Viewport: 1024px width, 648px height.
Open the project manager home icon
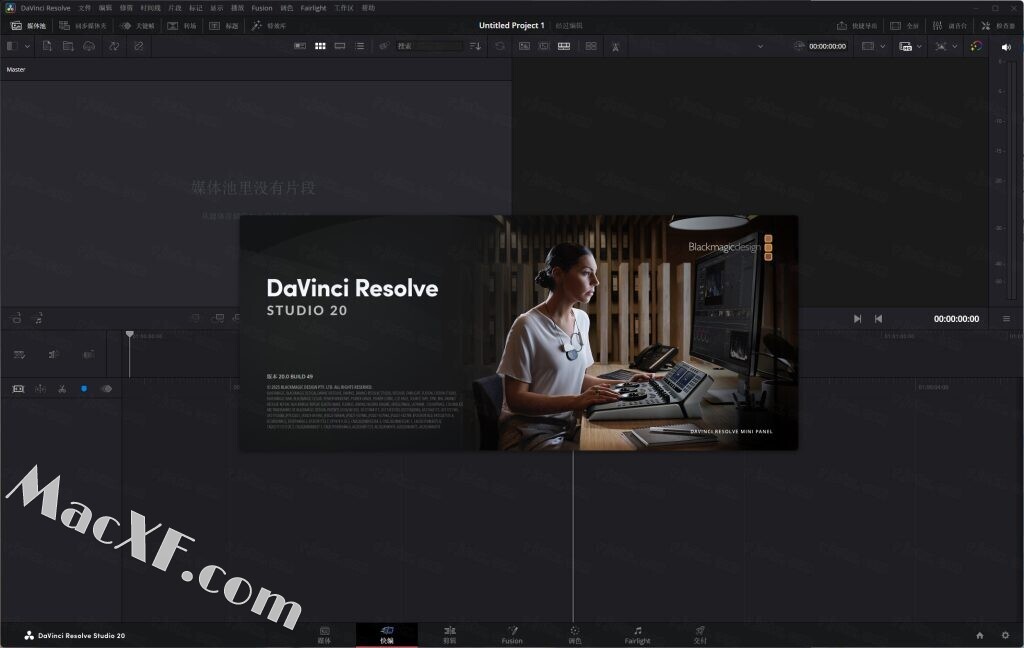click(x=980, y=635)
